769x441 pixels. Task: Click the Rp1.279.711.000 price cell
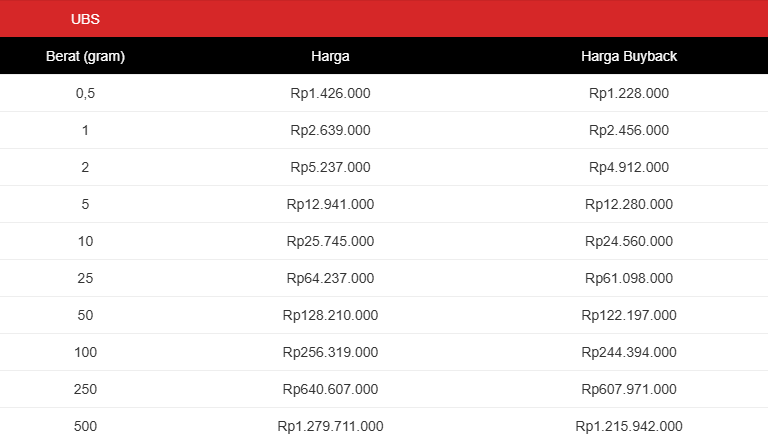(x=330, y=426)
